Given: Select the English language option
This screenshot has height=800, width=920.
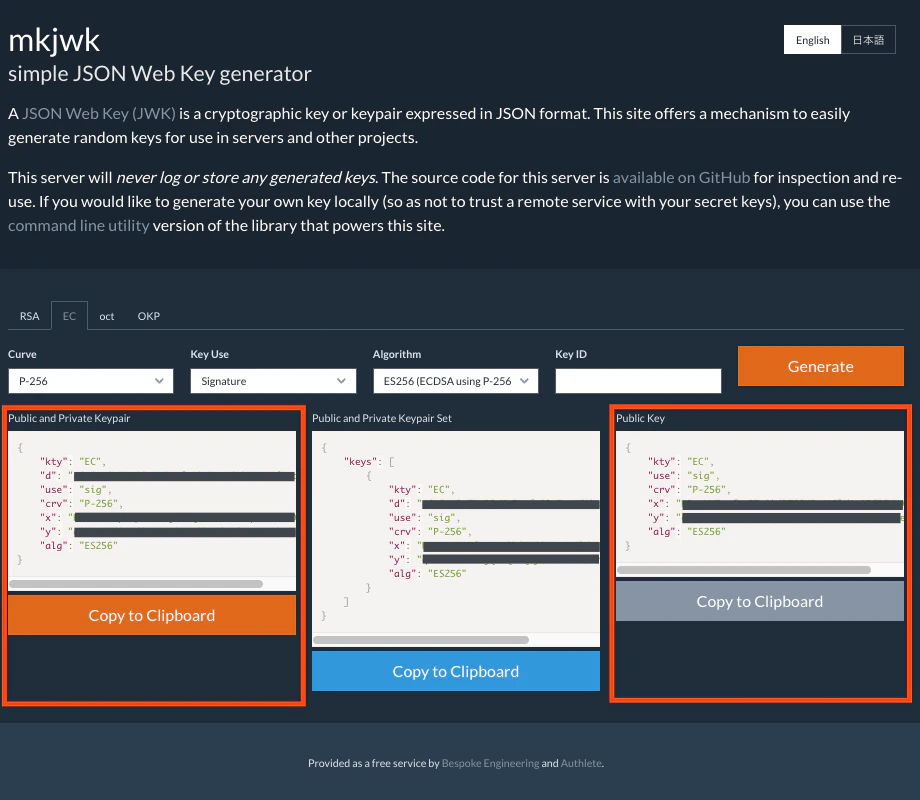Looking at the screenshot, I should (812, 39).
